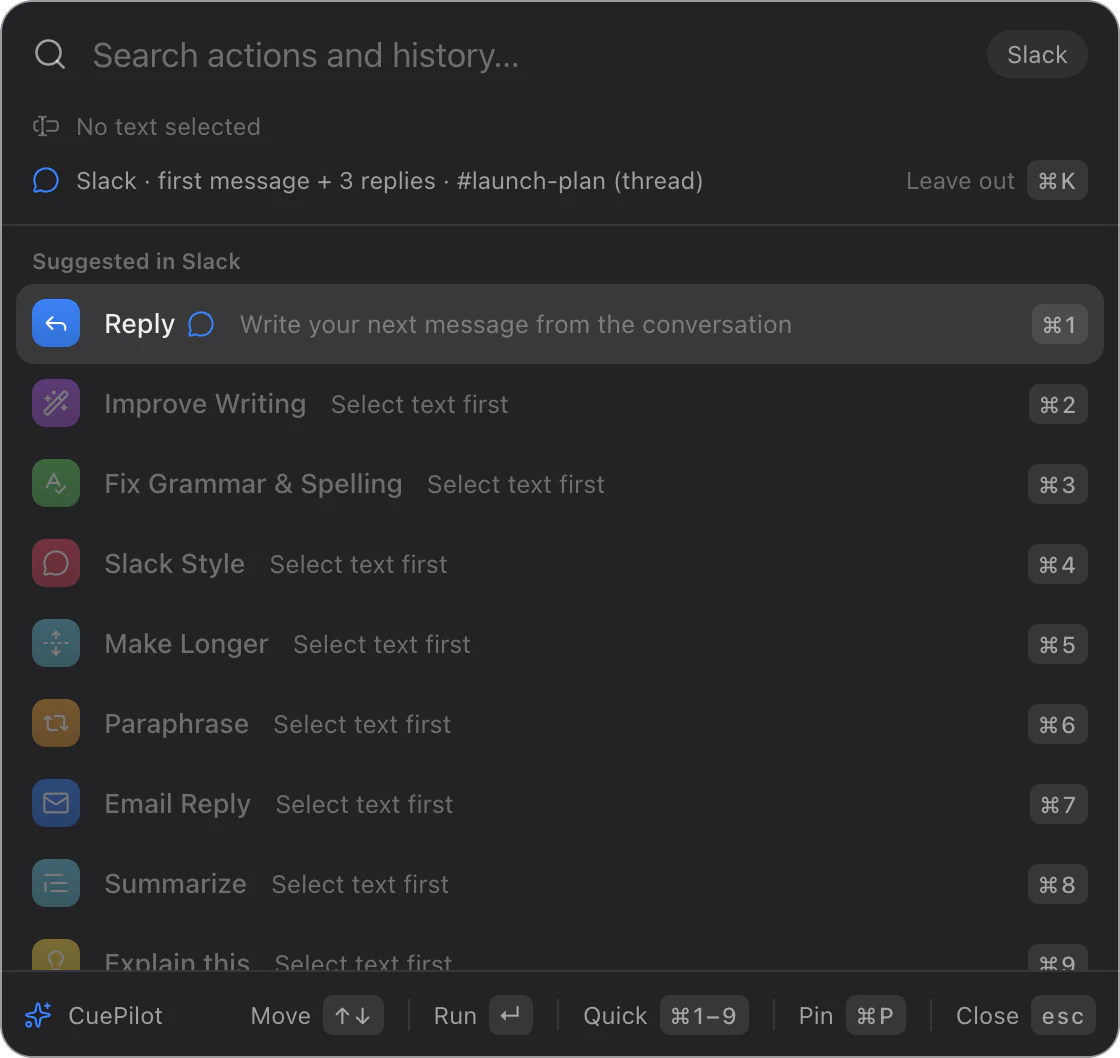The image size is (1120, 1058).
Task: Click the ⌘9 shortcut badge
Action: pyautogui.click(x=1058, y=958)
